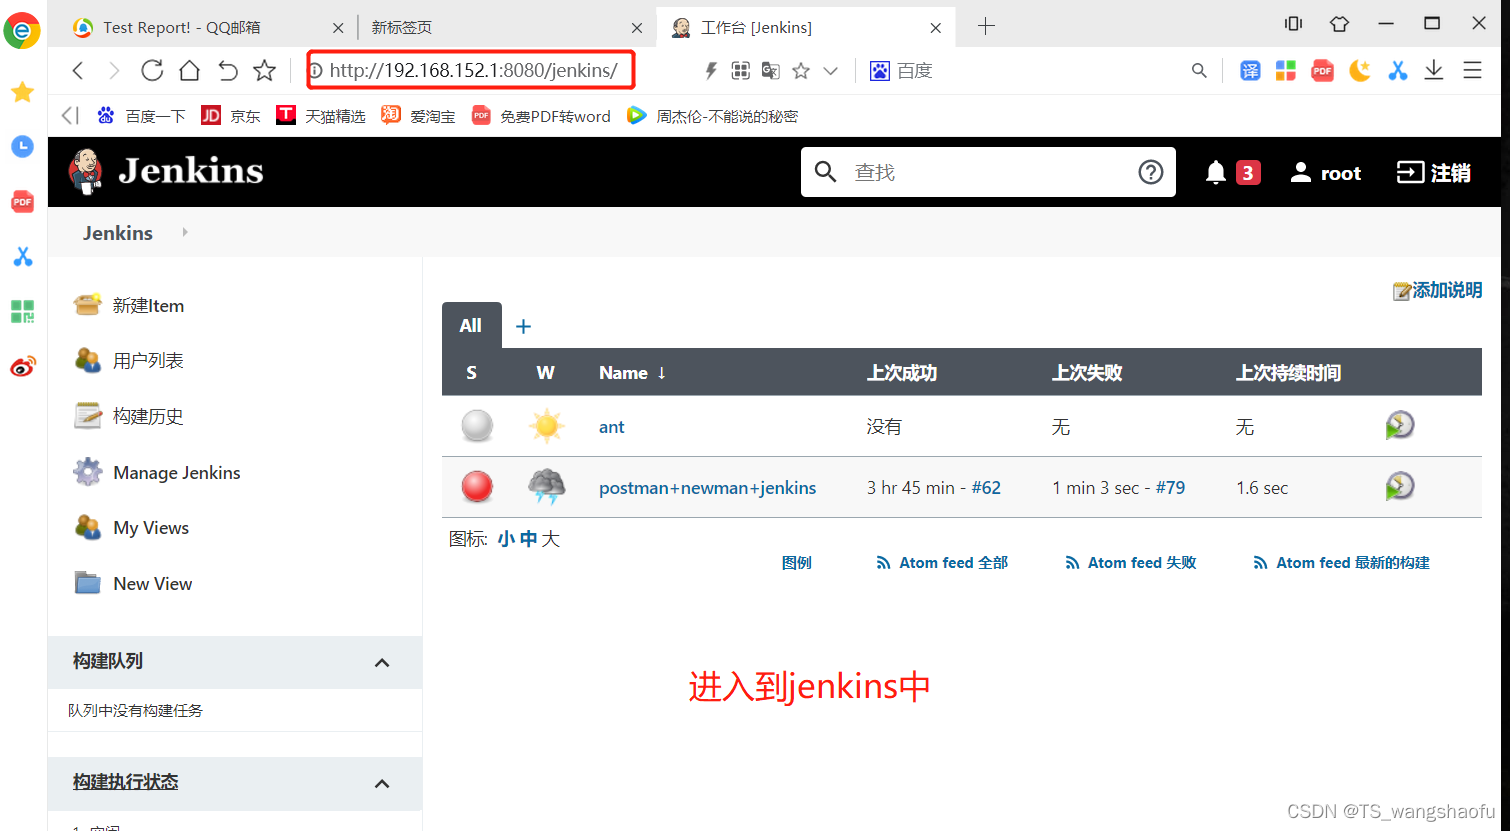Click the grey status ball for ant
Image resolution: width=1510 pixels, height=831 pixels.
coord(477,426)
